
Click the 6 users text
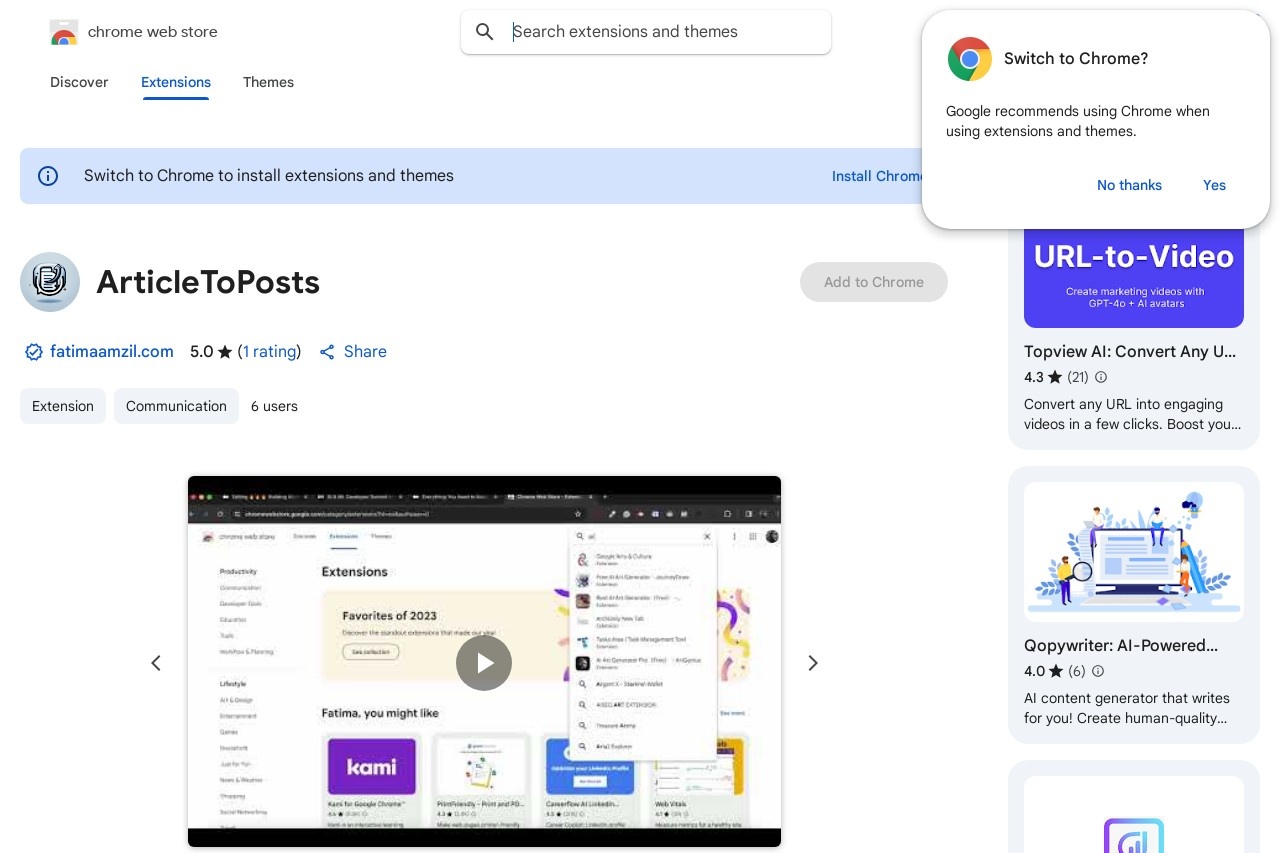(274, 406)
